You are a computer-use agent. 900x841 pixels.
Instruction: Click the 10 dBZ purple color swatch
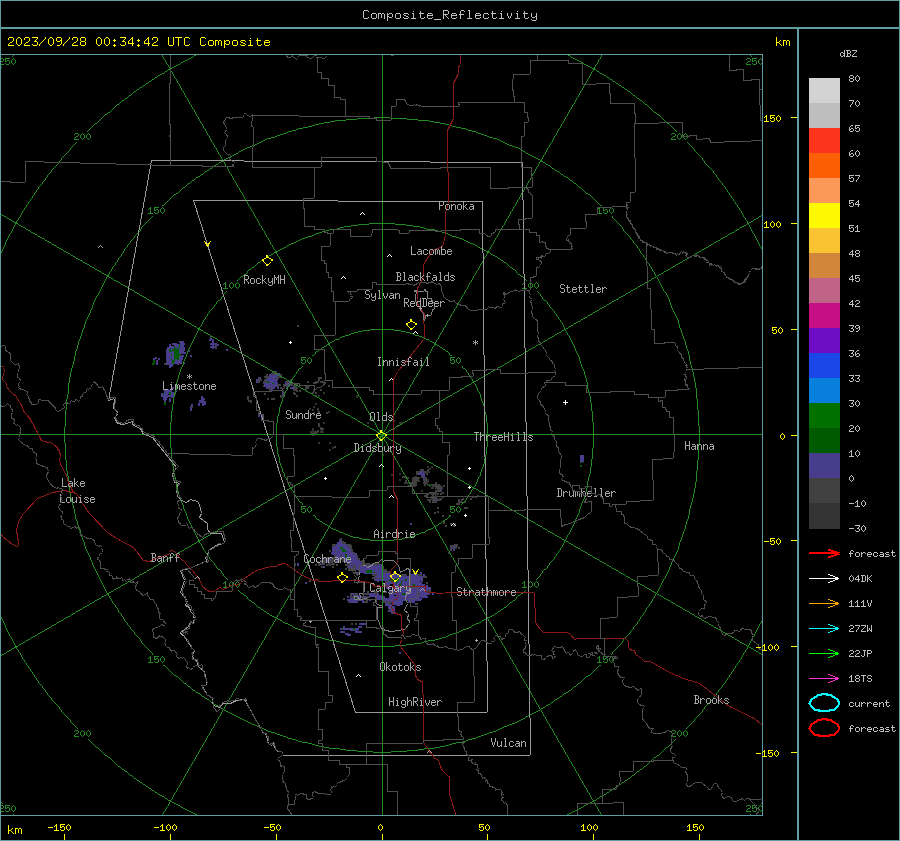[824, 466]
